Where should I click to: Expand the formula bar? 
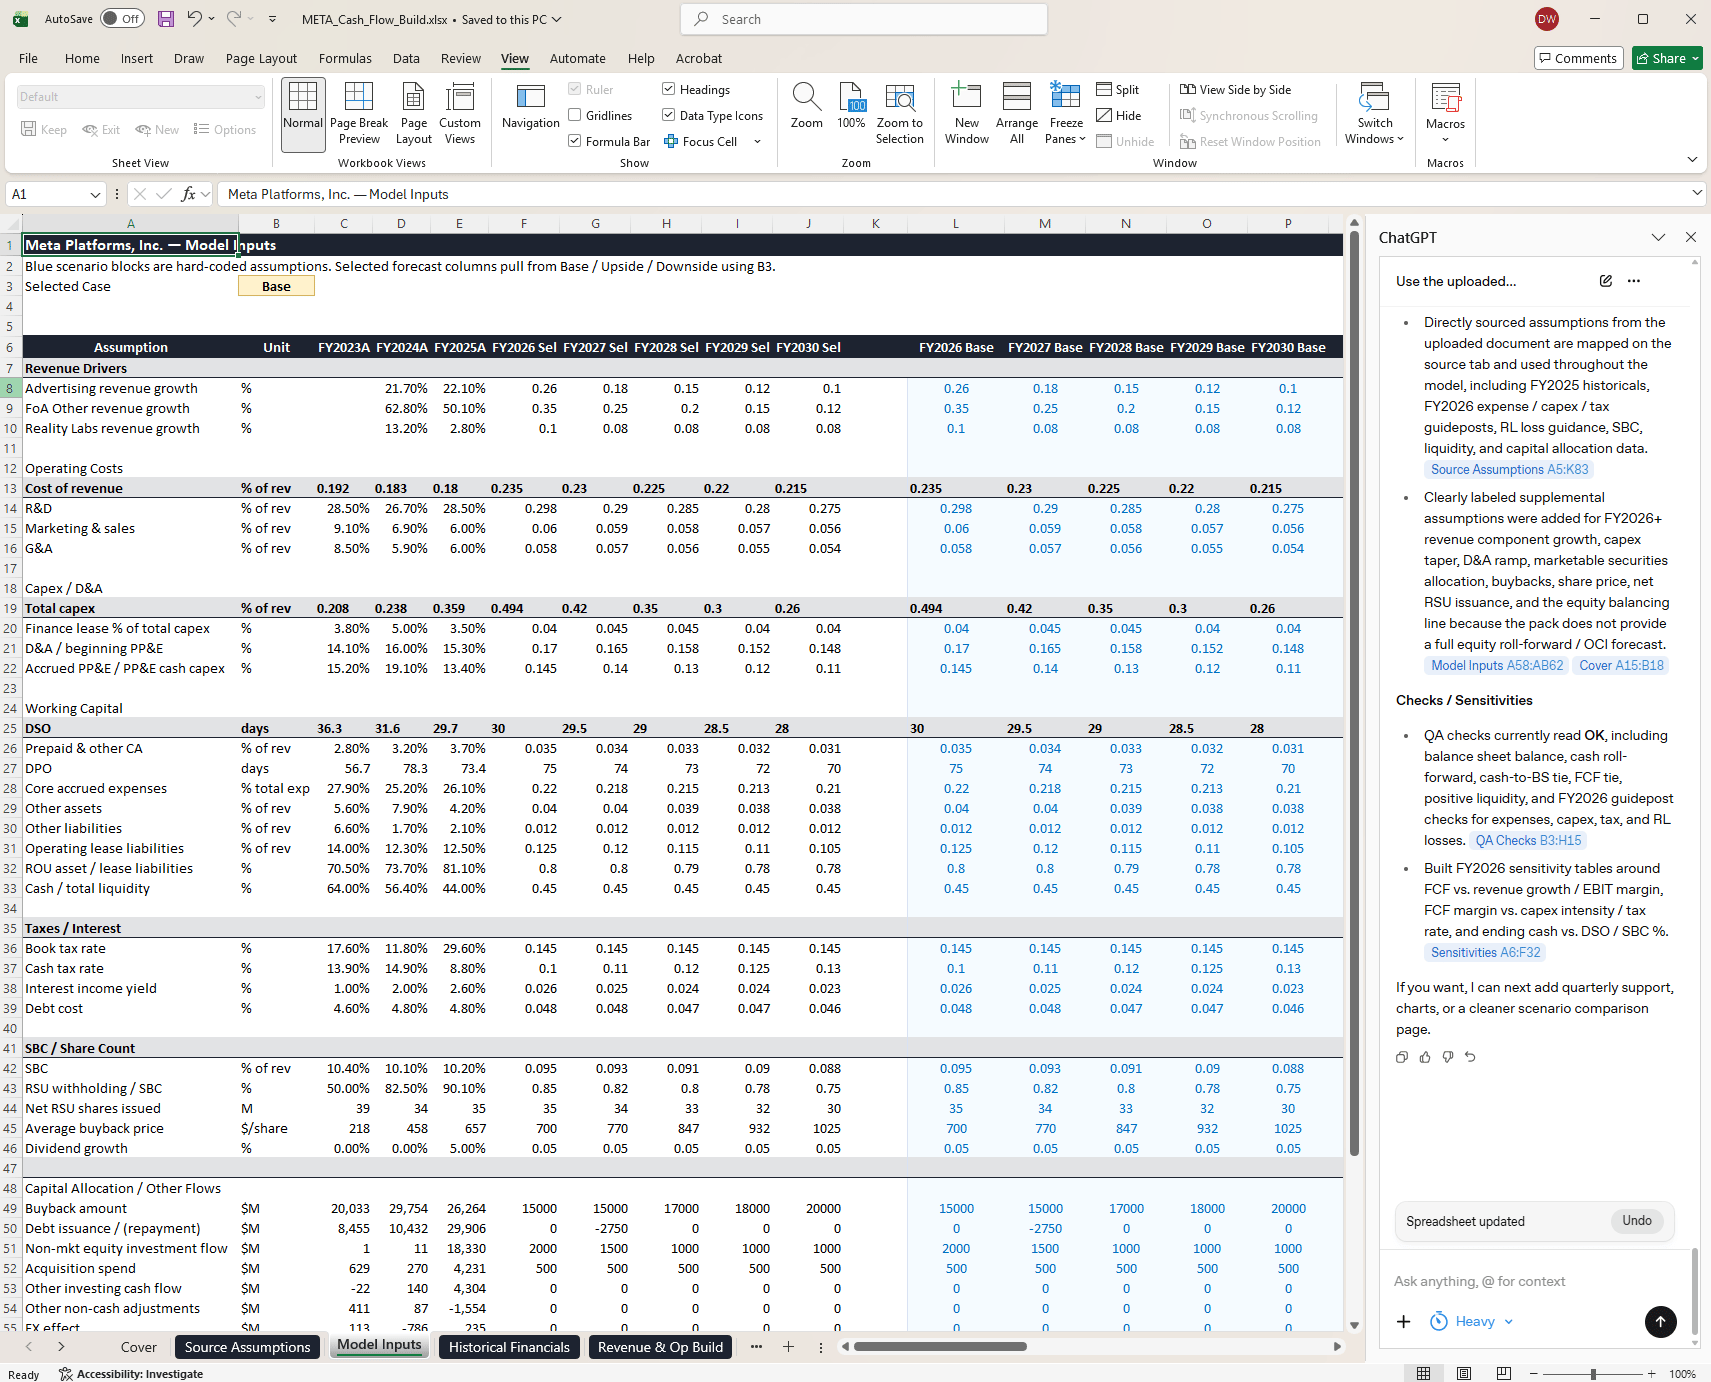[1697, 193]
